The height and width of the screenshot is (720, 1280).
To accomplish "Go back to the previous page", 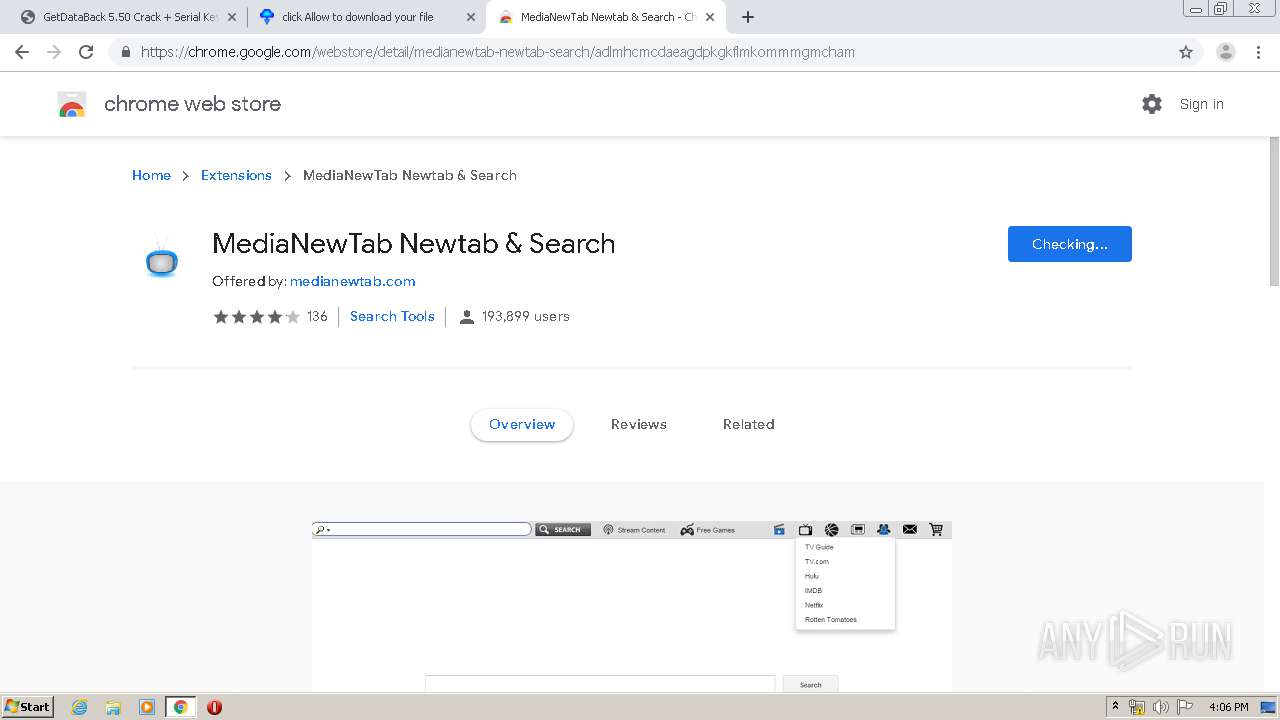I will 22,52.
